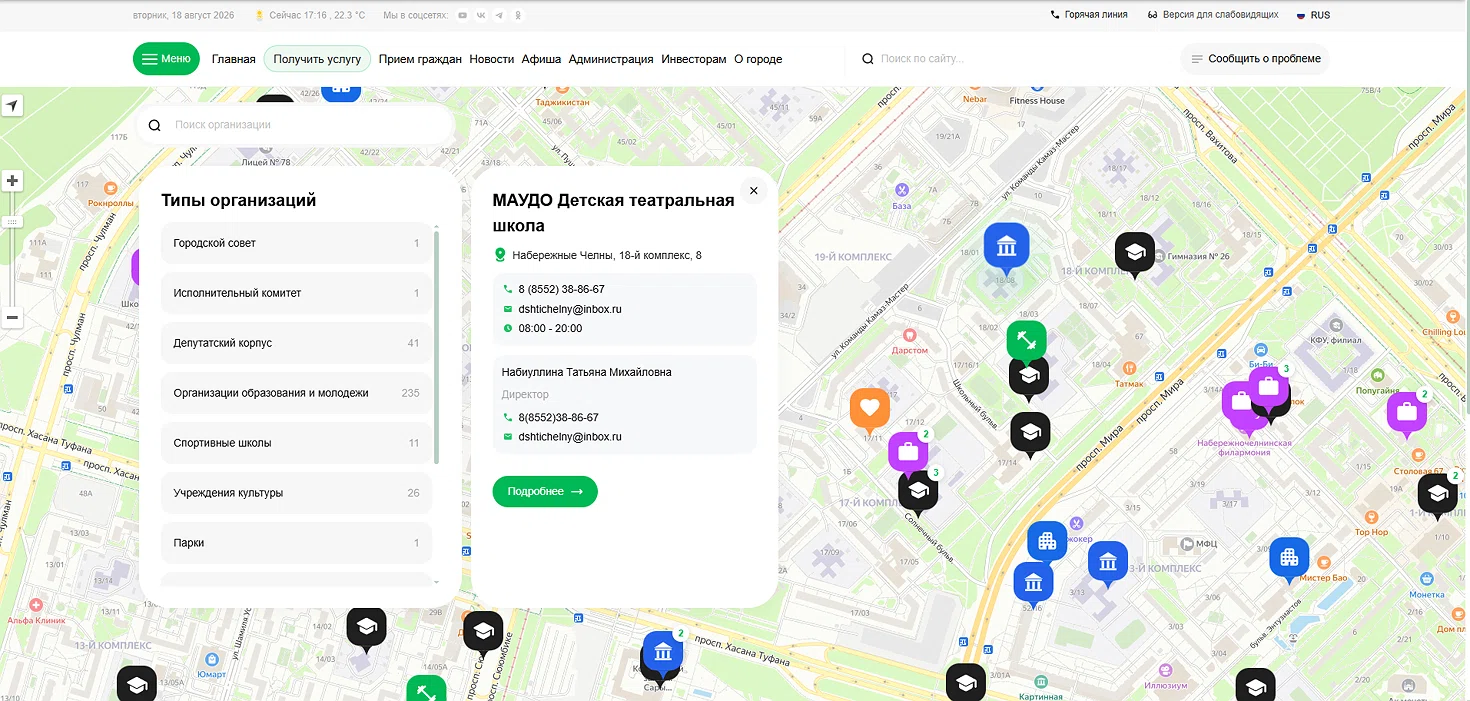Open Администрация menu item
This screenshot has width=1470, height=701.
611,59
